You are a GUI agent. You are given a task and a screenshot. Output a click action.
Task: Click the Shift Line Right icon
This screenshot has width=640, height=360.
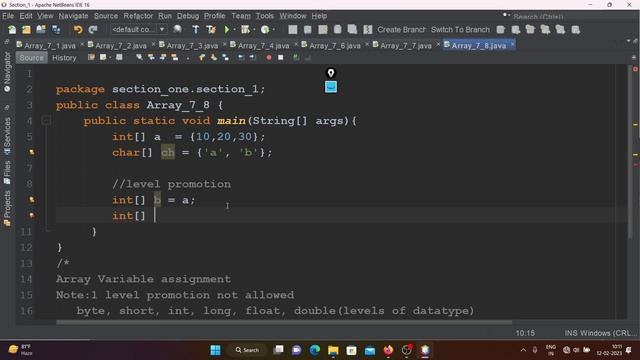[x=253, y=58]
